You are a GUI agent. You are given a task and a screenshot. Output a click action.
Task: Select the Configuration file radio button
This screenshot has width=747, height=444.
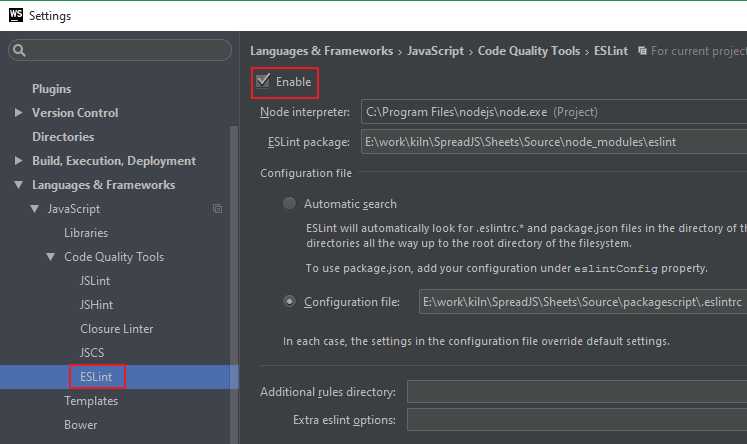tap(289, 302)
